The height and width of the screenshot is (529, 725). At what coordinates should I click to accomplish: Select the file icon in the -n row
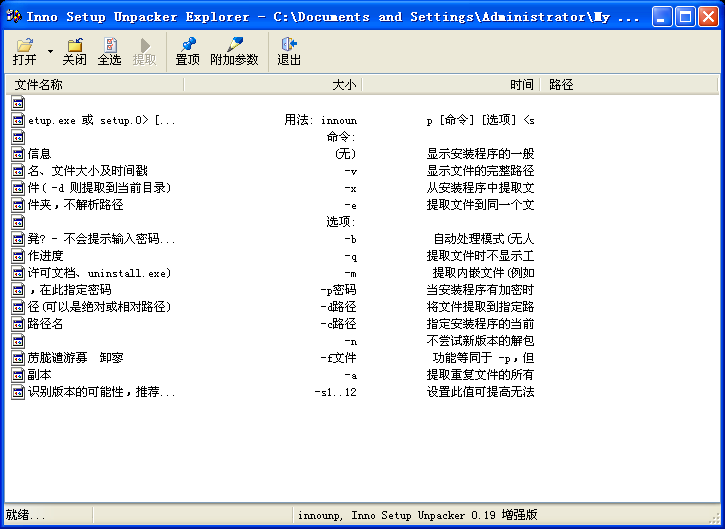pos(18,341)
